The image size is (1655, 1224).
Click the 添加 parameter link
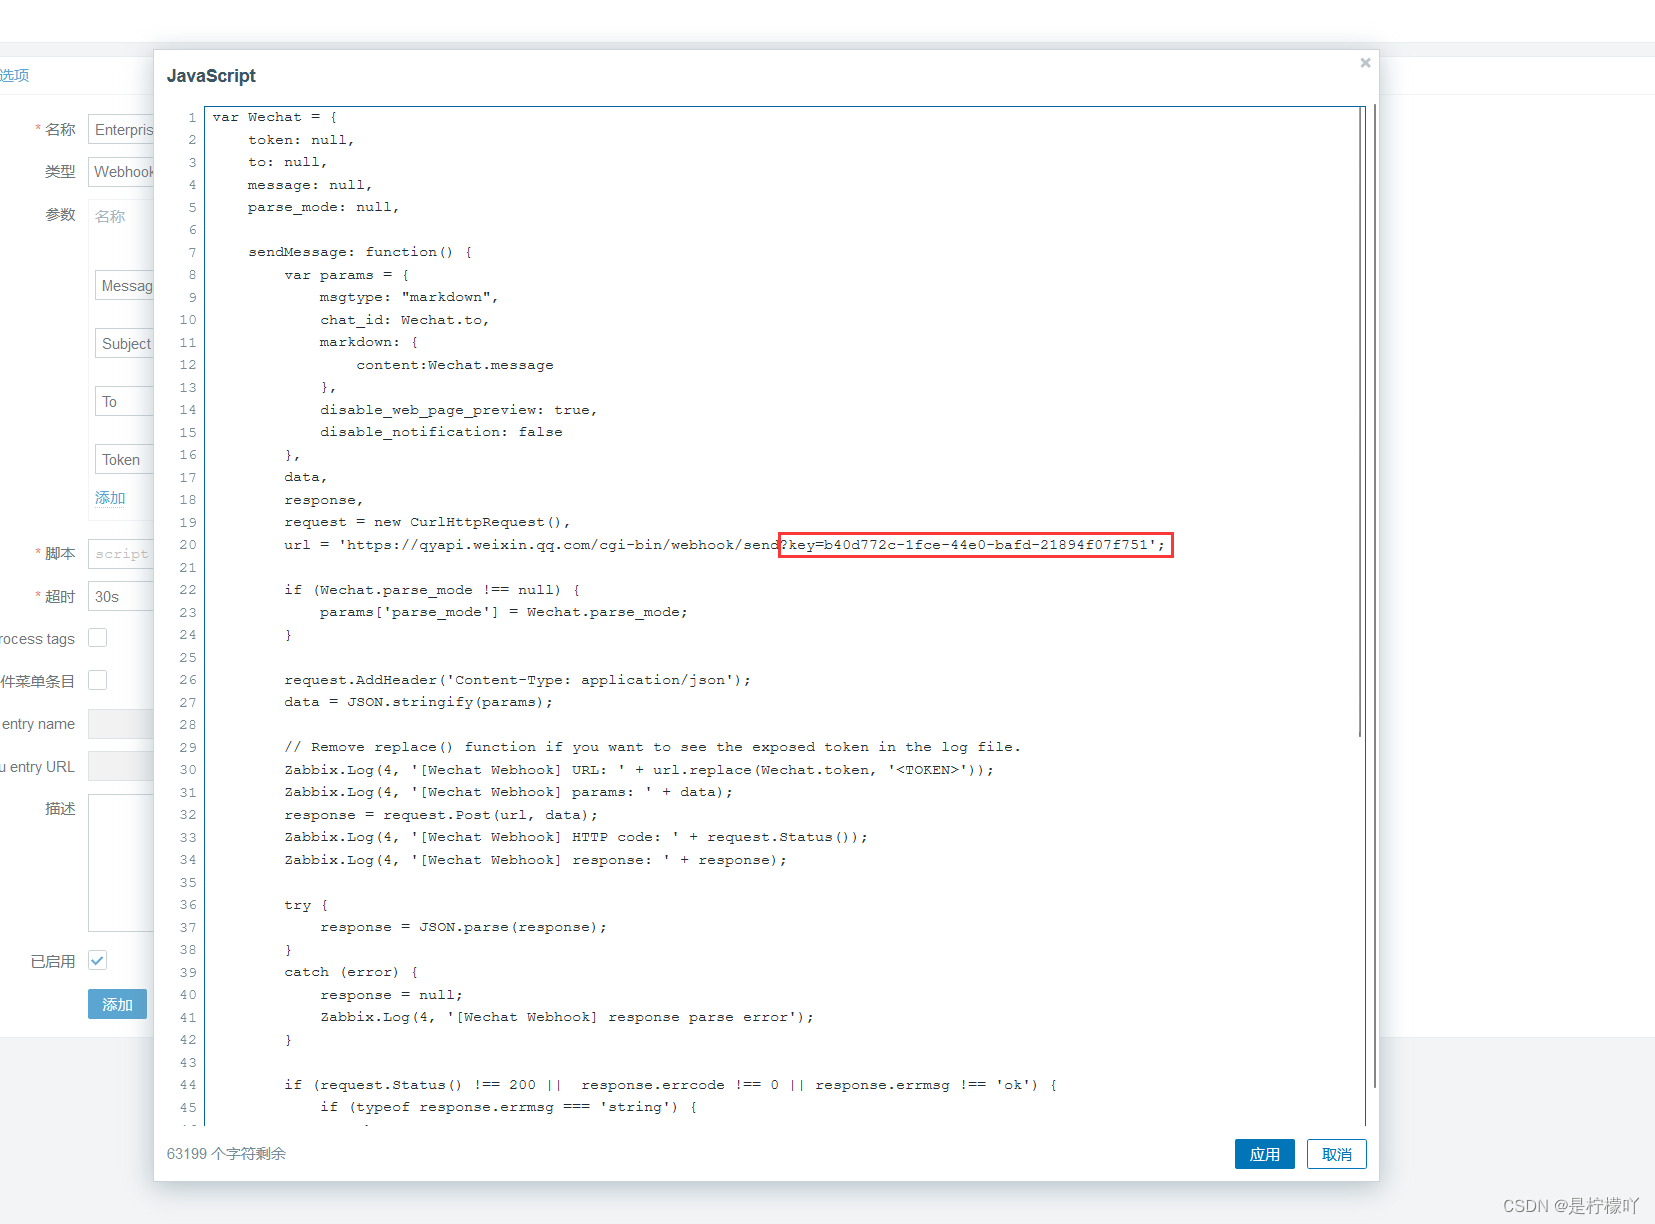pyautogui.click(x=110, y=498)
